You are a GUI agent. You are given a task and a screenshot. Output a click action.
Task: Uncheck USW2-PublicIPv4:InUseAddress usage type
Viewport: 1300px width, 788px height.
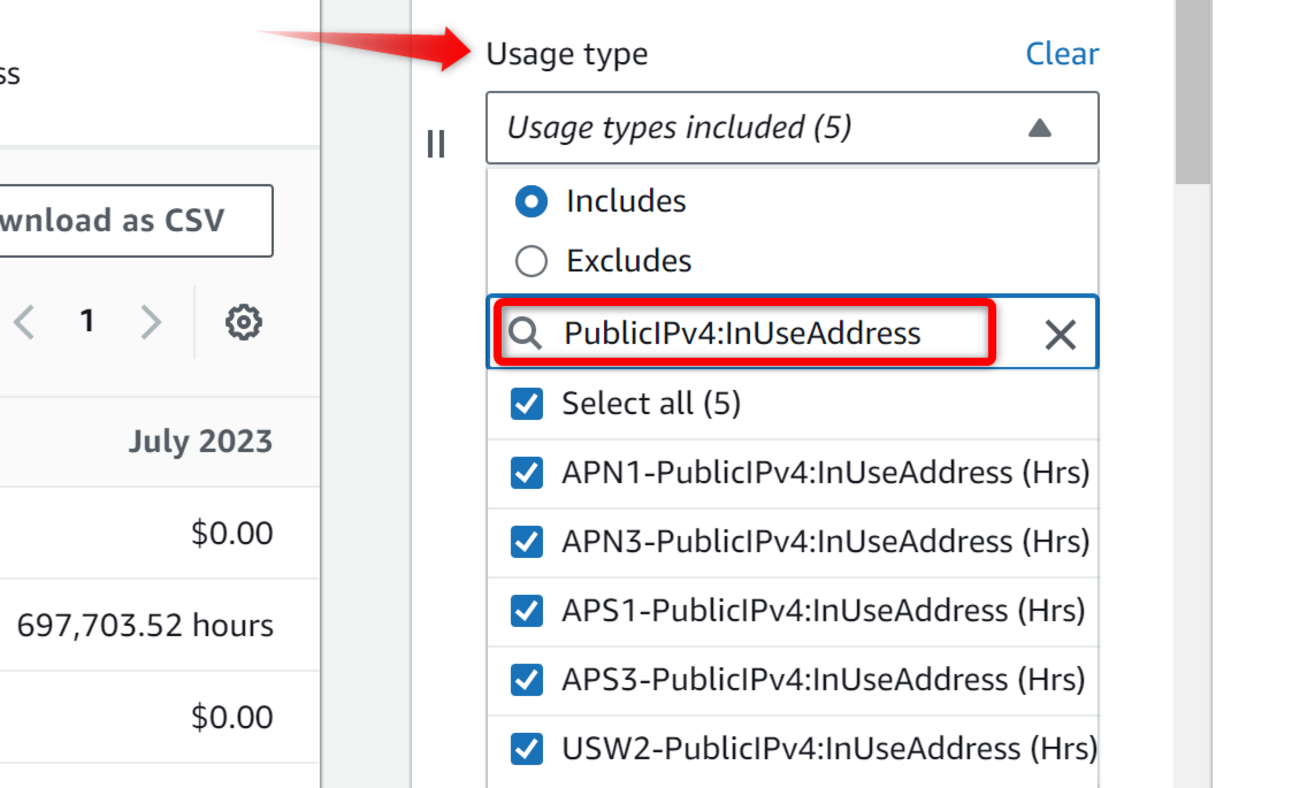click(x=526, y=748)
